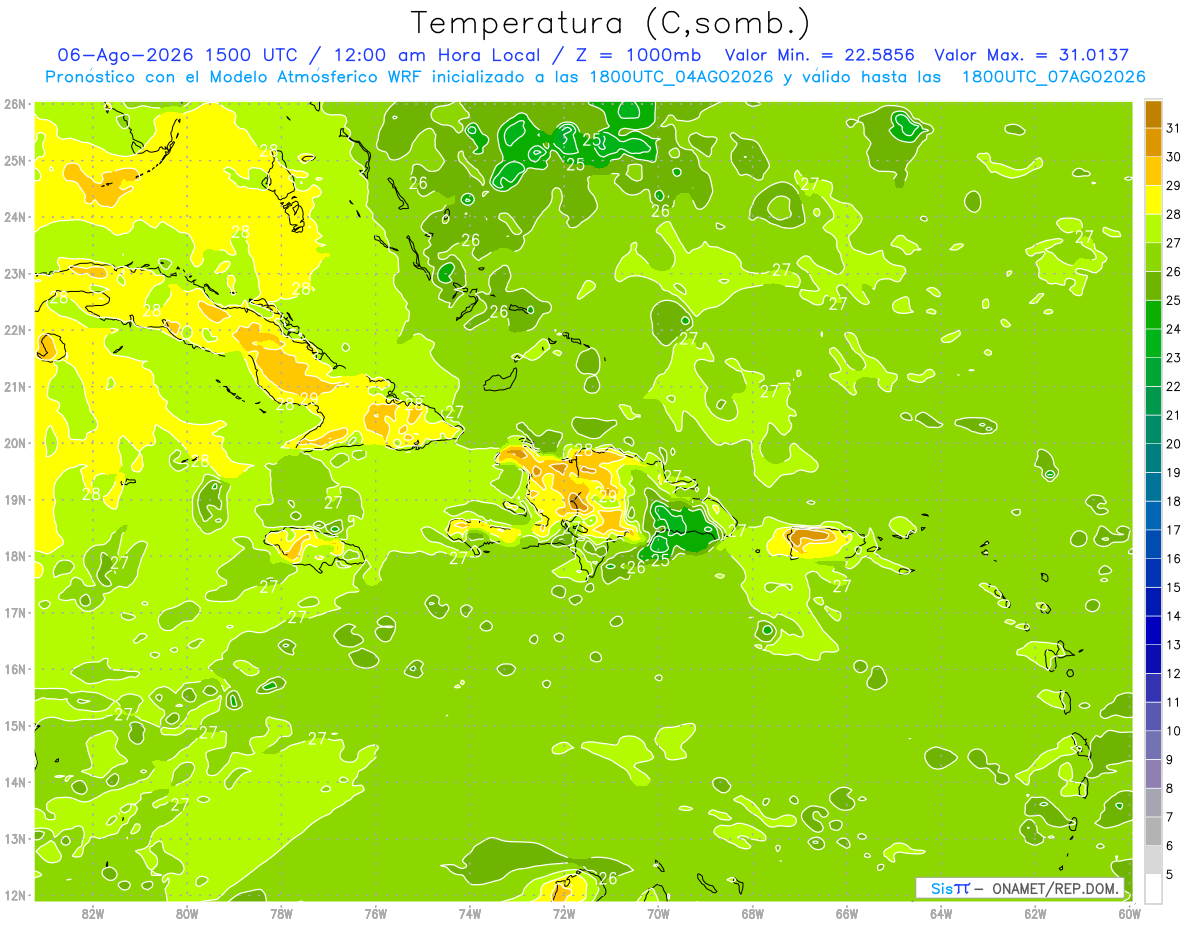Click the '80W' longitude axis label

tap(187, 913)
